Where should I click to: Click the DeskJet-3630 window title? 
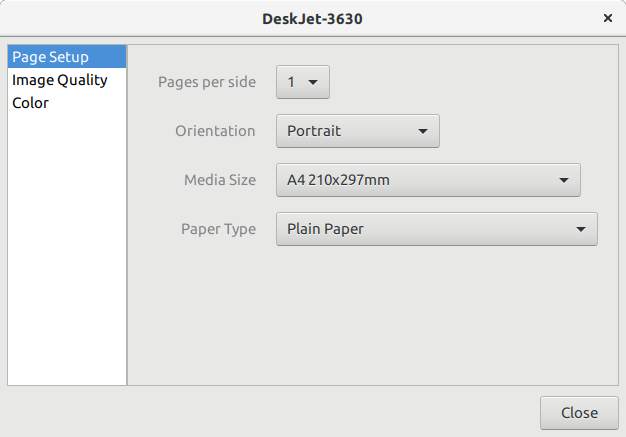[312, 19]
